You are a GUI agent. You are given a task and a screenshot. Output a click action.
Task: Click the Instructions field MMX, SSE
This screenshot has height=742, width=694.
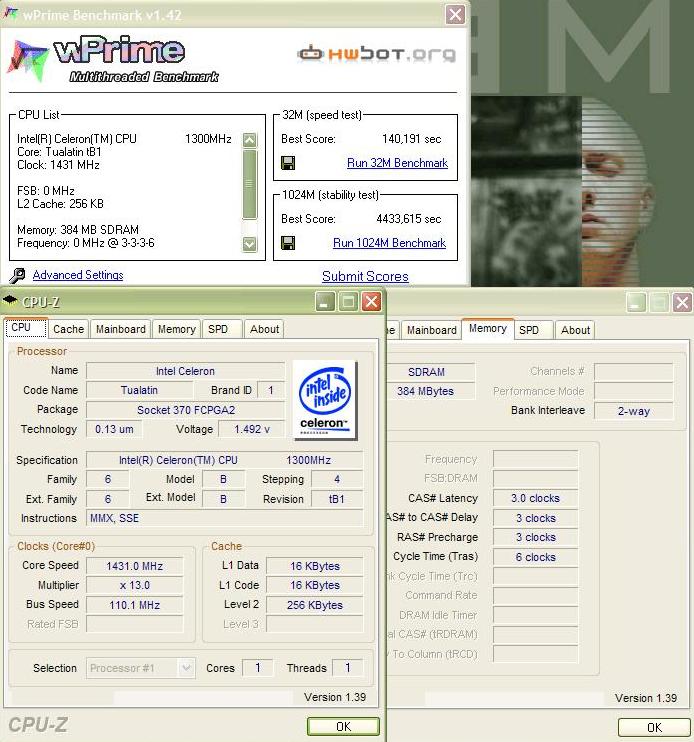click(x=225, y=518)
